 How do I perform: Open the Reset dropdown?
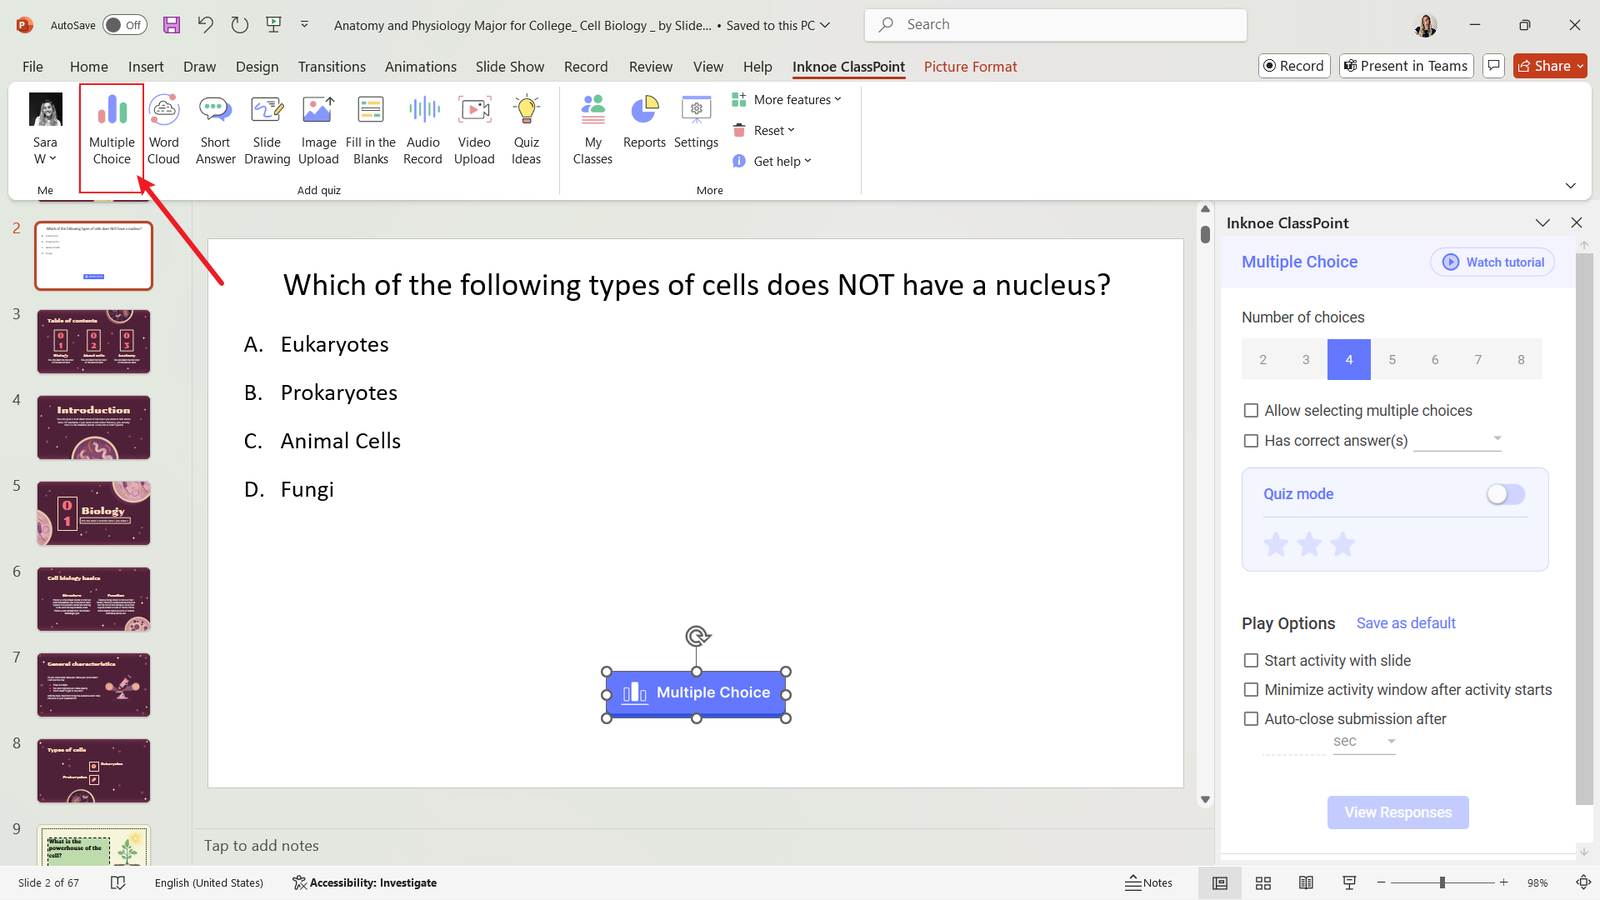coord(764,131)
